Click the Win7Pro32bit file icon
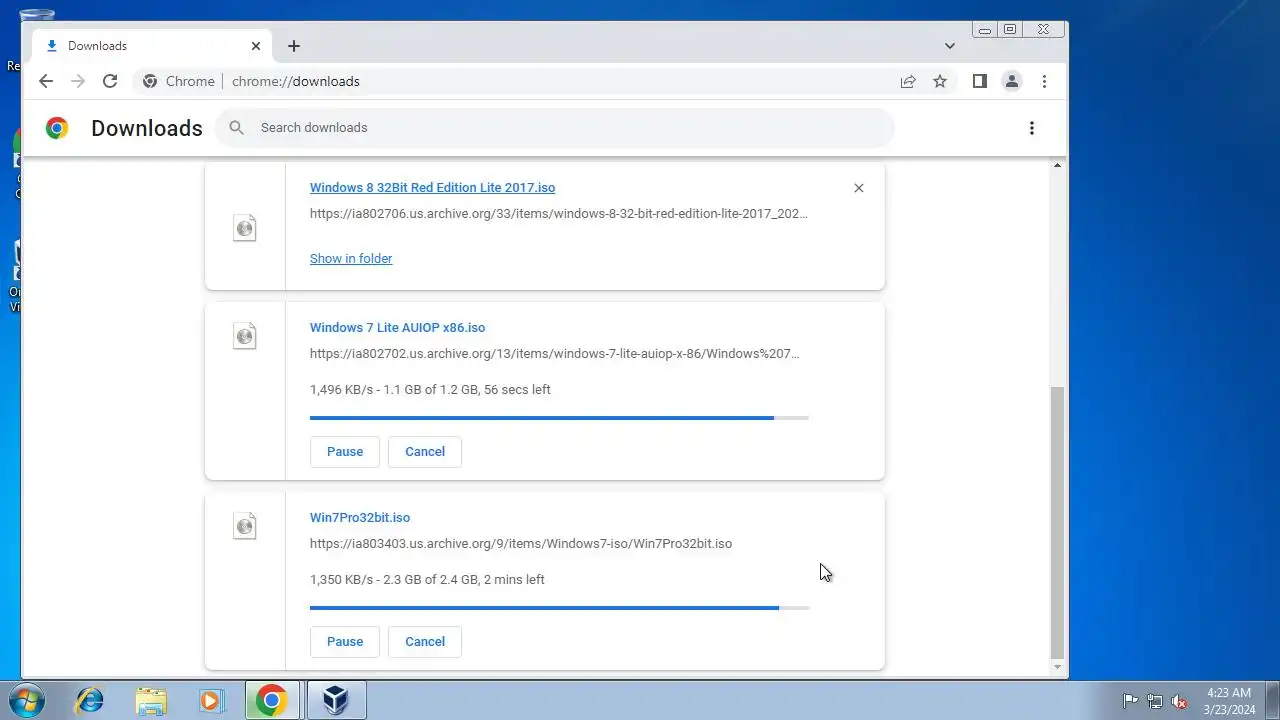The height and width of the screenshot is (720, 1280). click(x=245, y=526)
